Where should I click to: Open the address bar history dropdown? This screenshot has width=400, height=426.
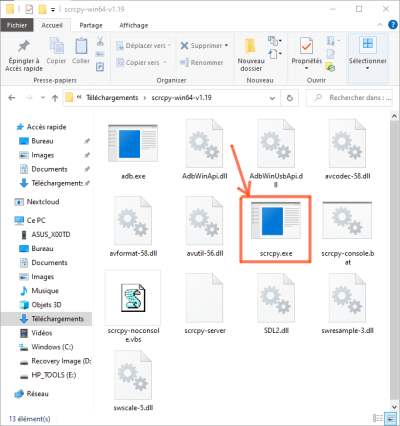pos(272,98)
